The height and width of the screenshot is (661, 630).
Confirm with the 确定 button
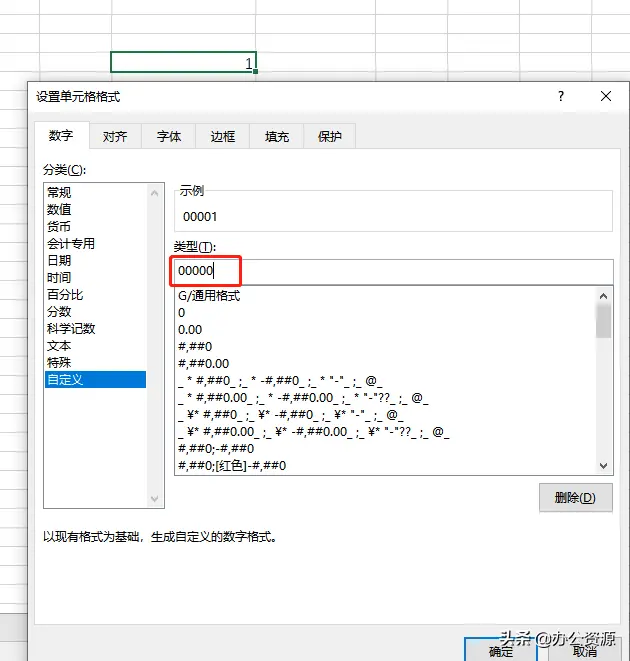[x=501, y=650]
